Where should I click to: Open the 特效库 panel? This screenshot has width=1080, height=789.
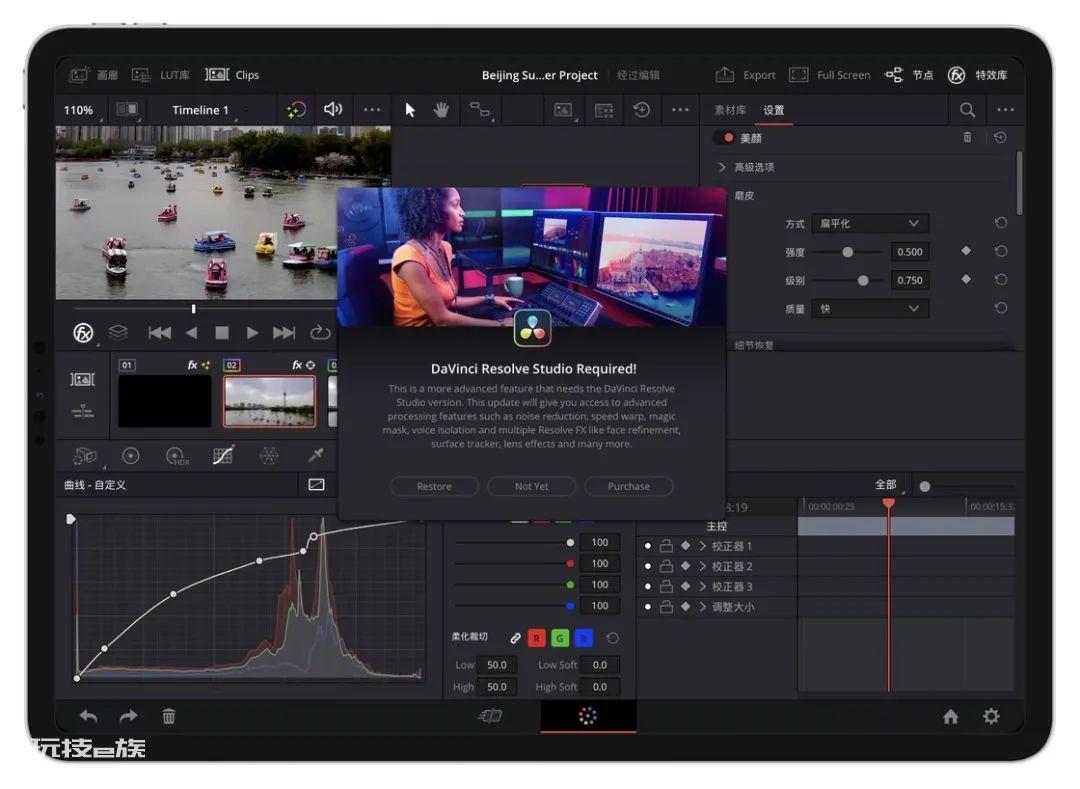[977, 75]
